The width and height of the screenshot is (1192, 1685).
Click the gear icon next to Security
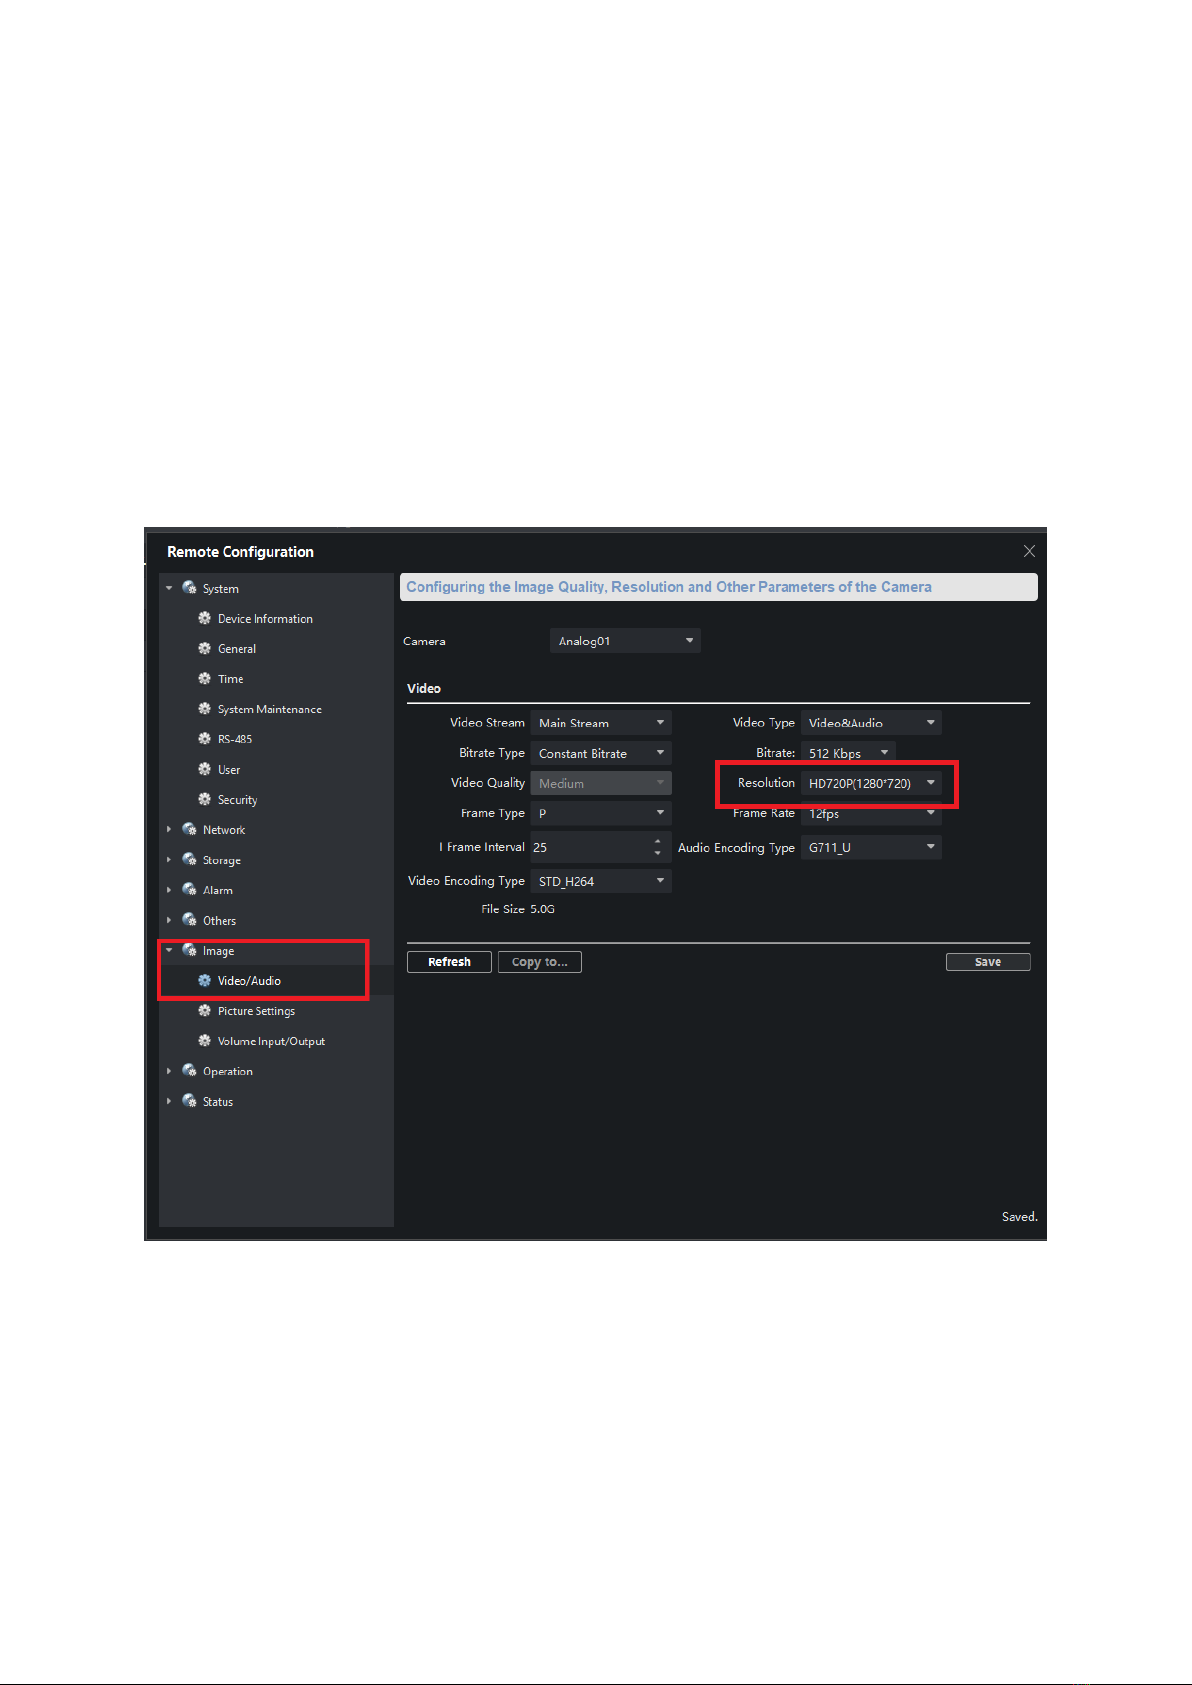pos(204,800)
